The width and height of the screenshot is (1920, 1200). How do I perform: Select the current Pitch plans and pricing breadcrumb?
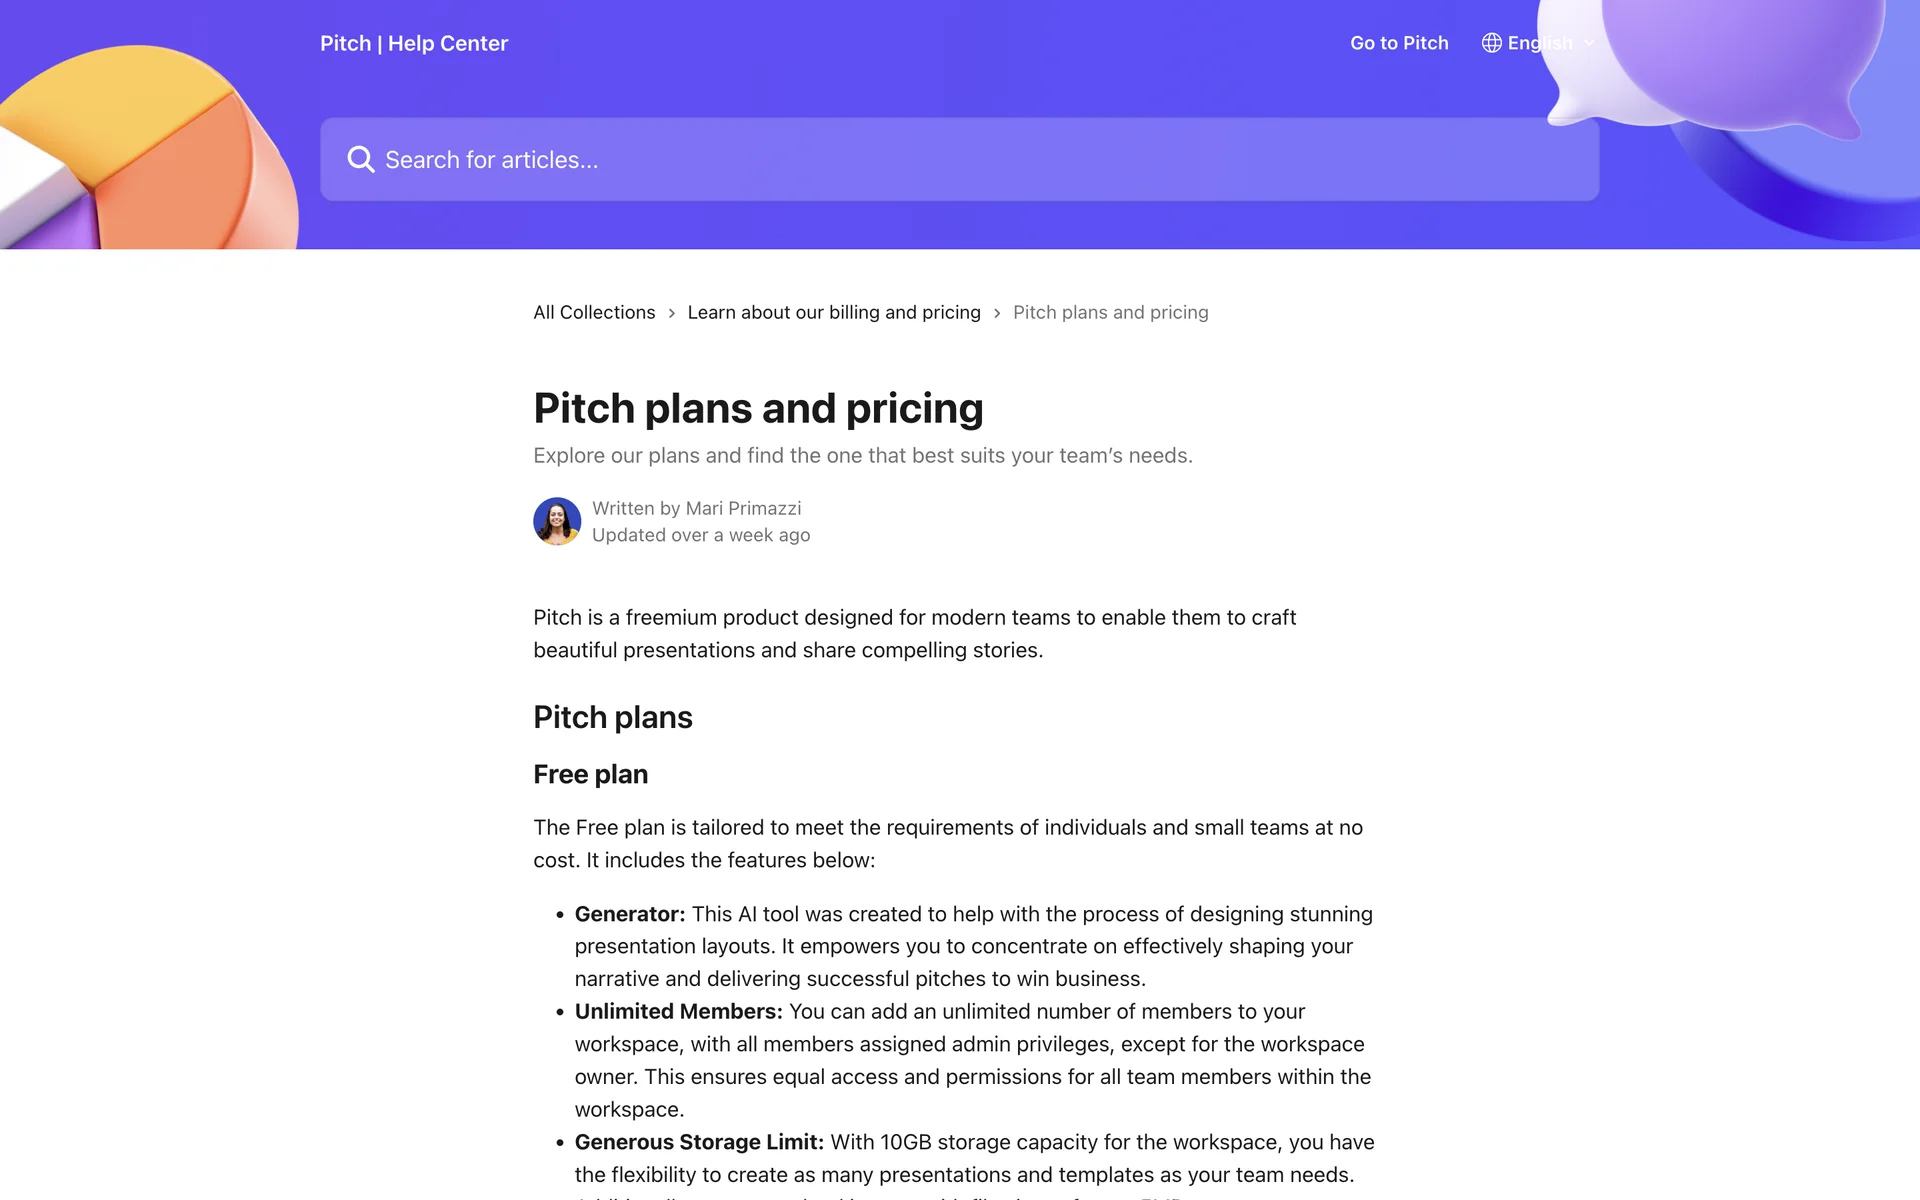pyautogui.click(x=1110, y=312)
